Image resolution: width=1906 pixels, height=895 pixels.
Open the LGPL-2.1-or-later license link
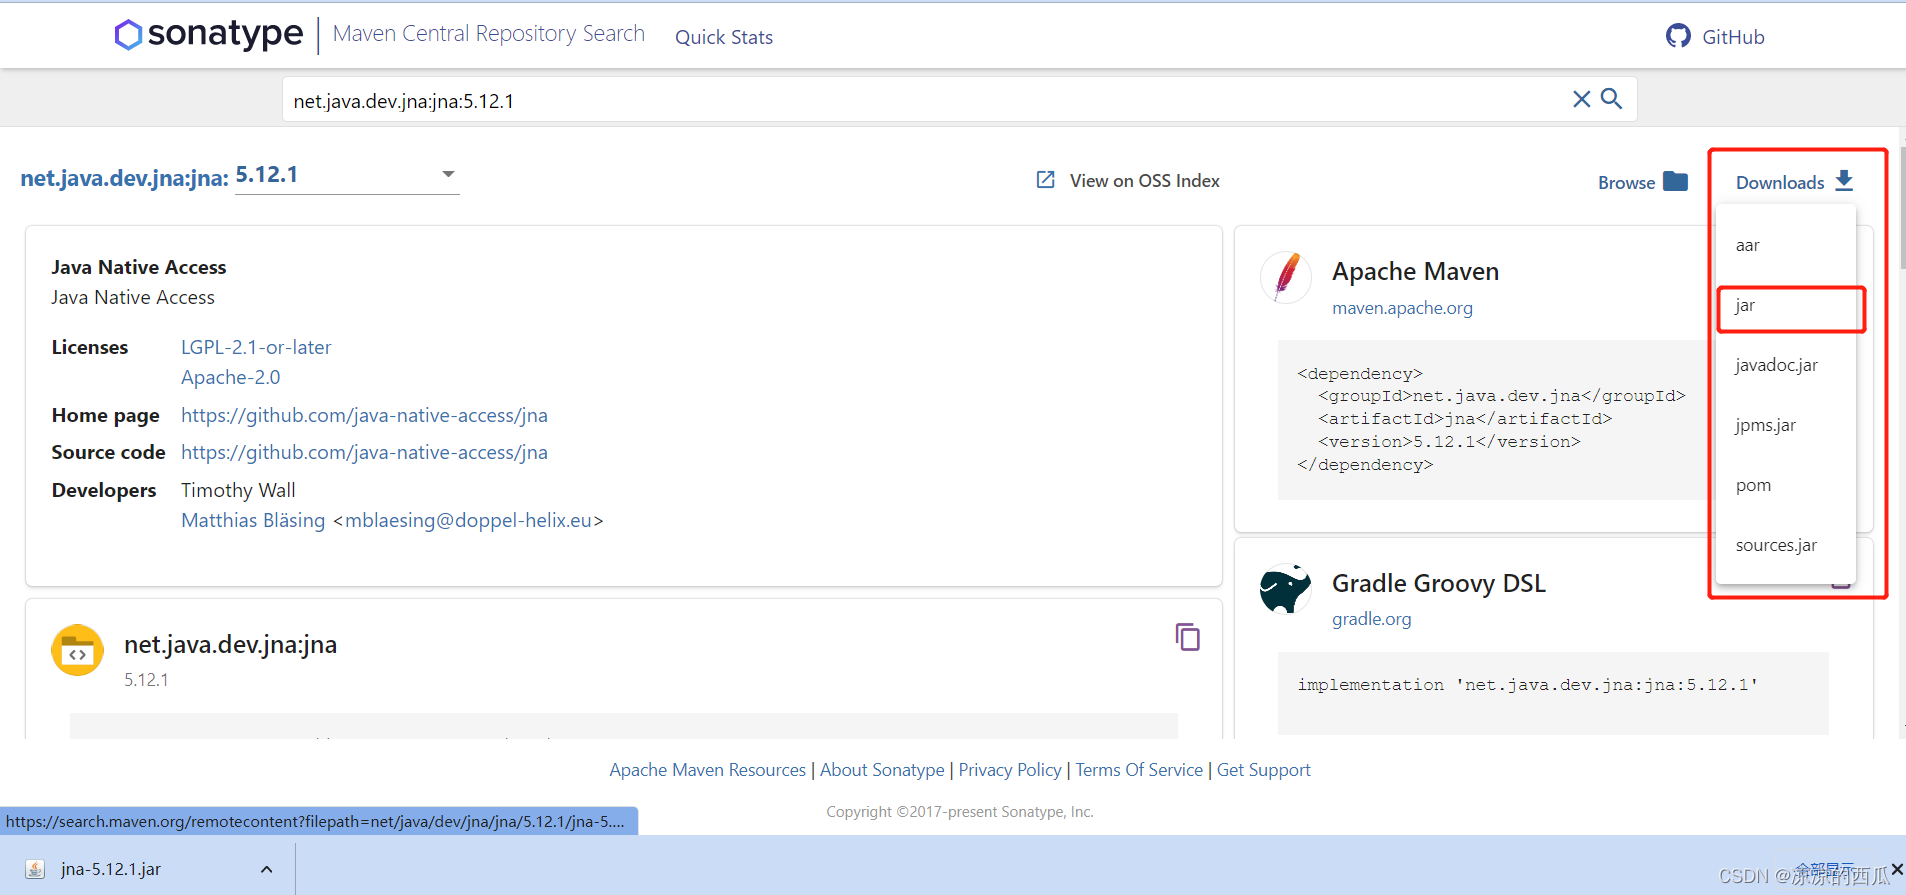point(256,347)
